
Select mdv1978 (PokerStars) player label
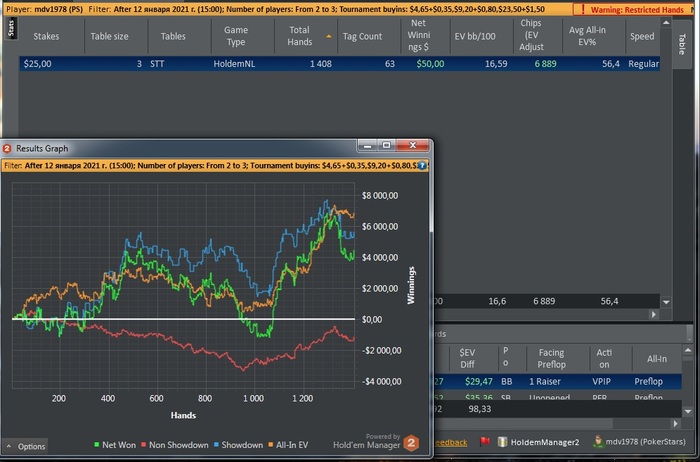645,442
